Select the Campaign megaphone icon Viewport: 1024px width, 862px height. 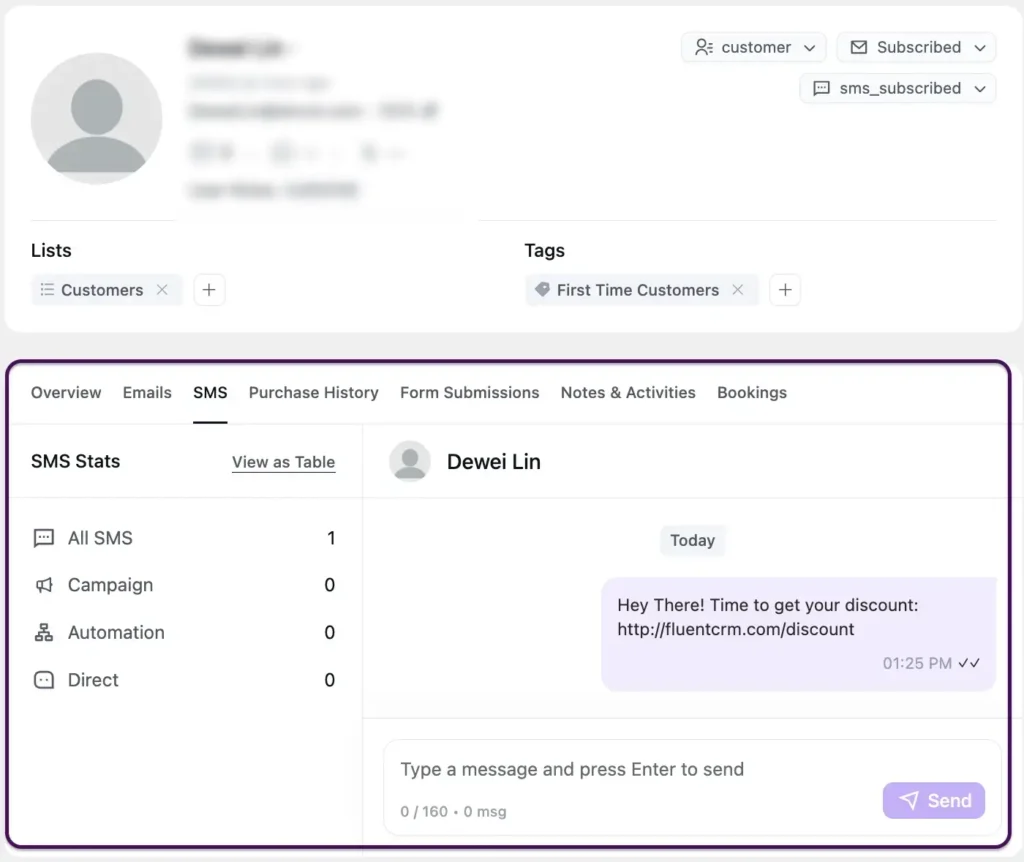tap(42, 585)
